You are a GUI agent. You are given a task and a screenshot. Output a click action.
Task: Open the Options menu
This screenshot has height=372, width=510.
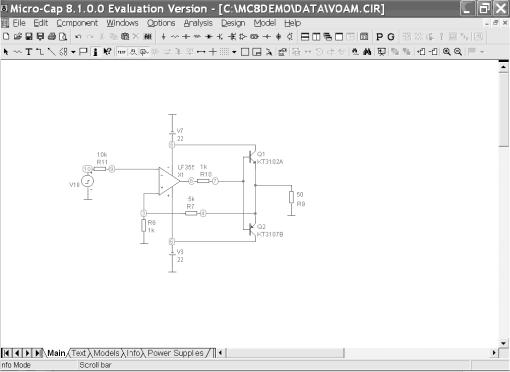161,23
